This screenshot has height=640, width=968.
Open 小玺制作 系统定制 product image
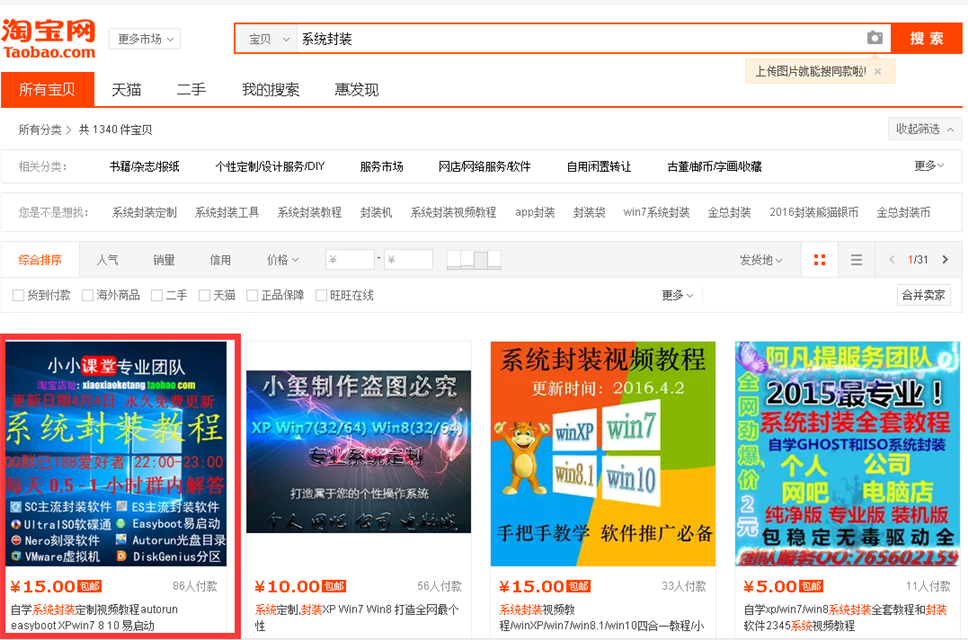tap(359, 452)
